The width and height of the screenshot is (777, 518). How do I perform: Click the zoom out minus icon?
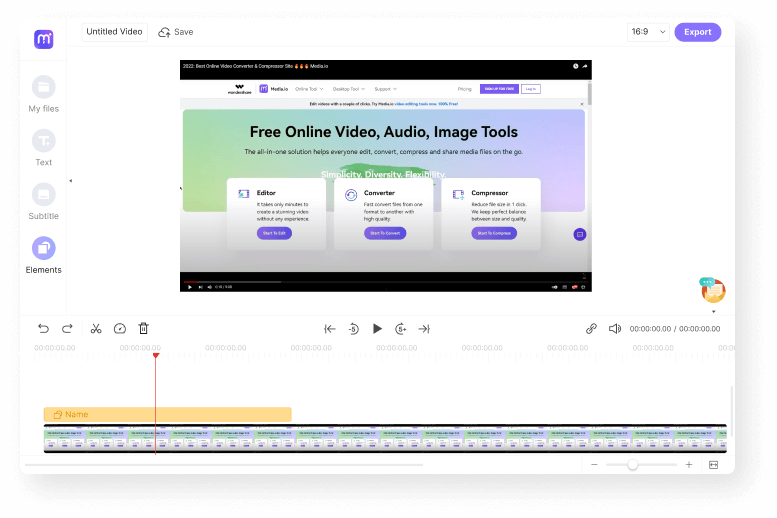(594, 464)
